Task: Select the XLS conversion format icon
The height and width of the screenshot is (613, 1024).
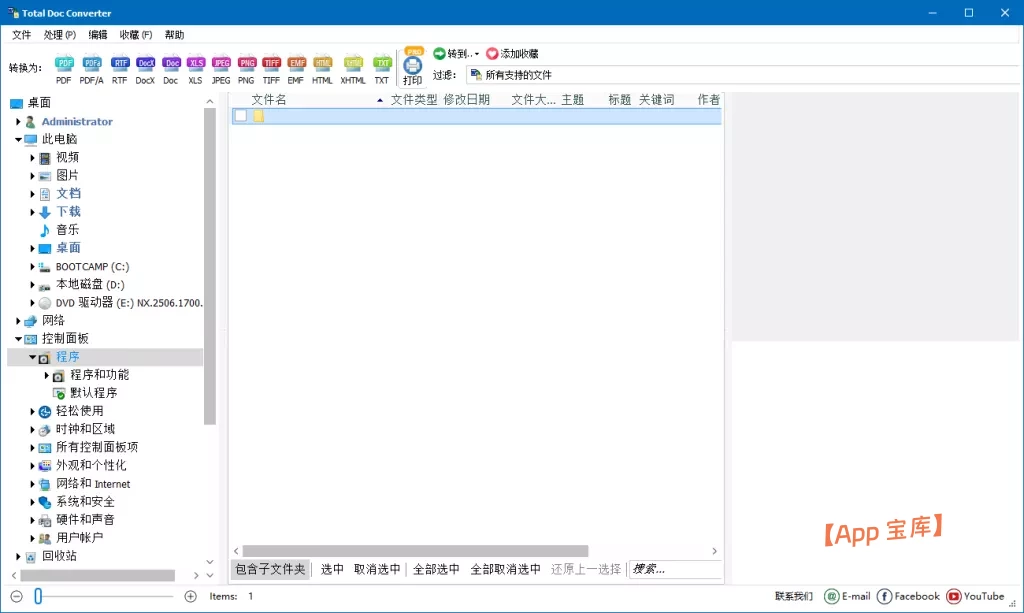Action: 196,63
